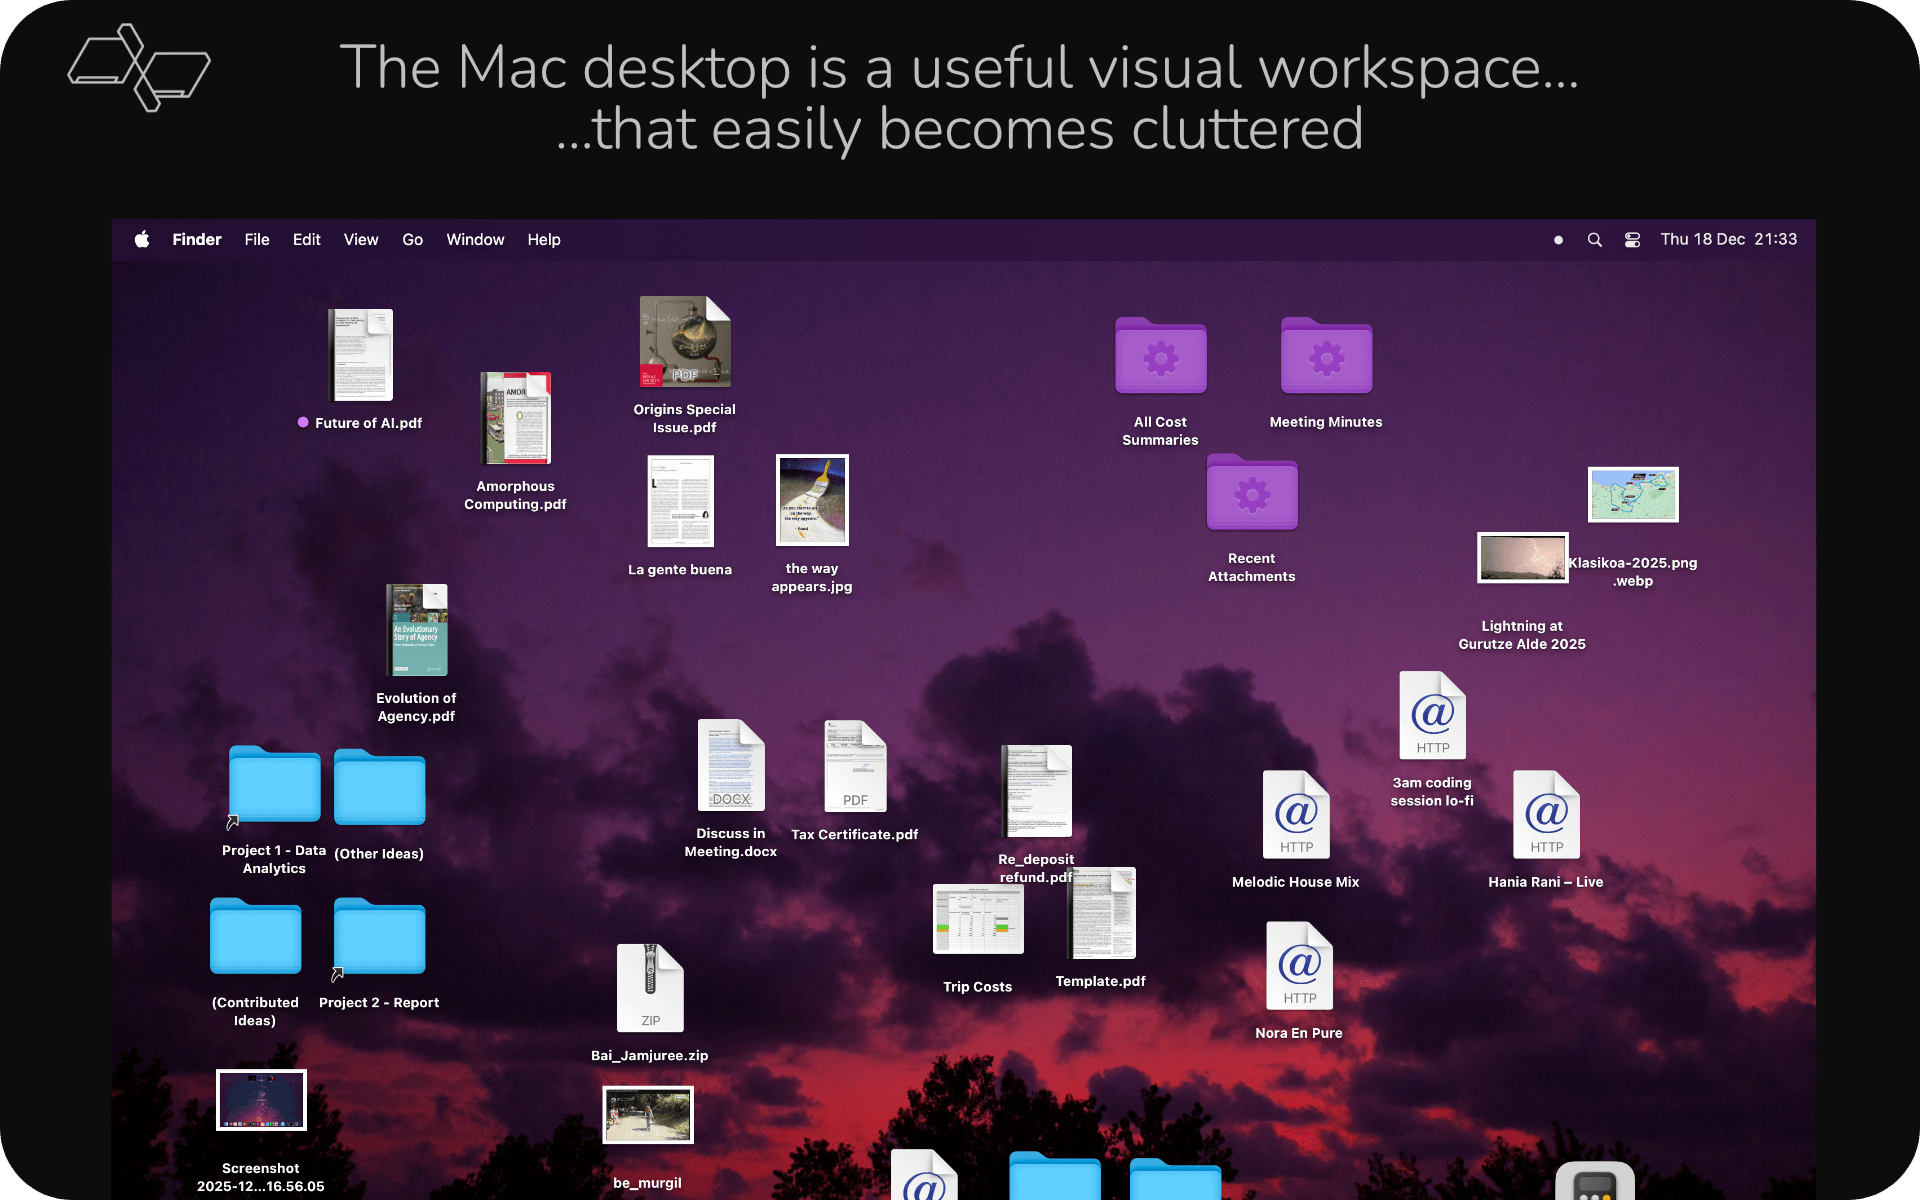This screenshot has width=1920, height=1200.
Task: Select the (Other Ideas) folder
Action: tap(380, 787)
